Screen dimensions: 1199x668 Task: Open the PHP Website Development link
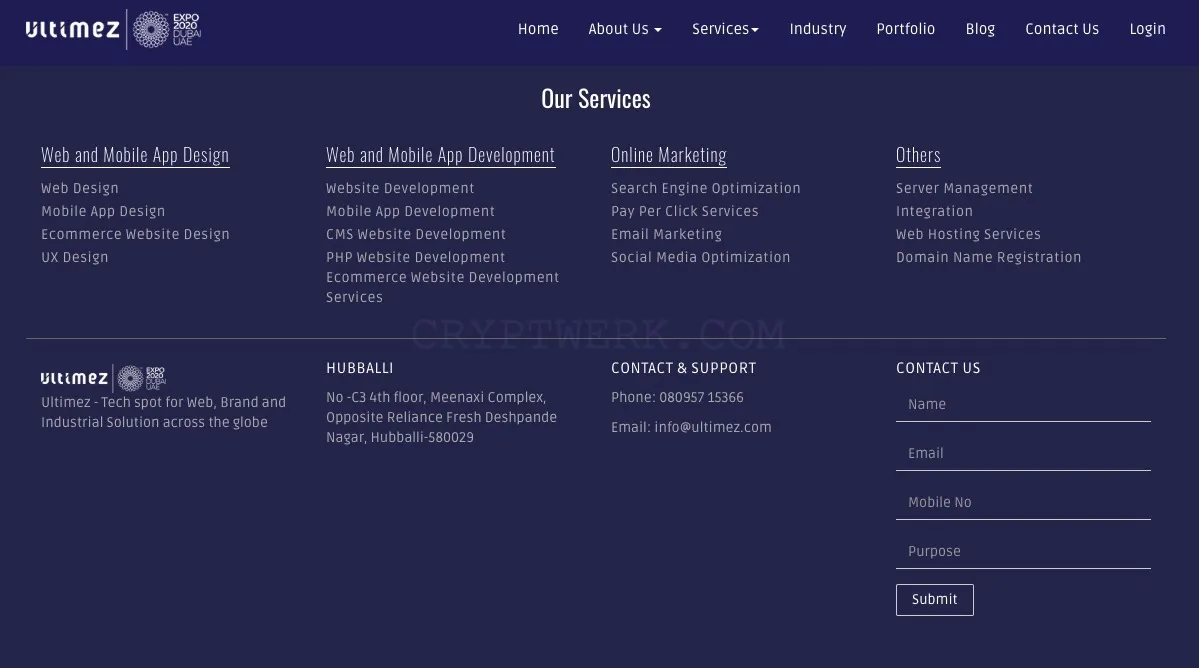(x=415, y=257)
